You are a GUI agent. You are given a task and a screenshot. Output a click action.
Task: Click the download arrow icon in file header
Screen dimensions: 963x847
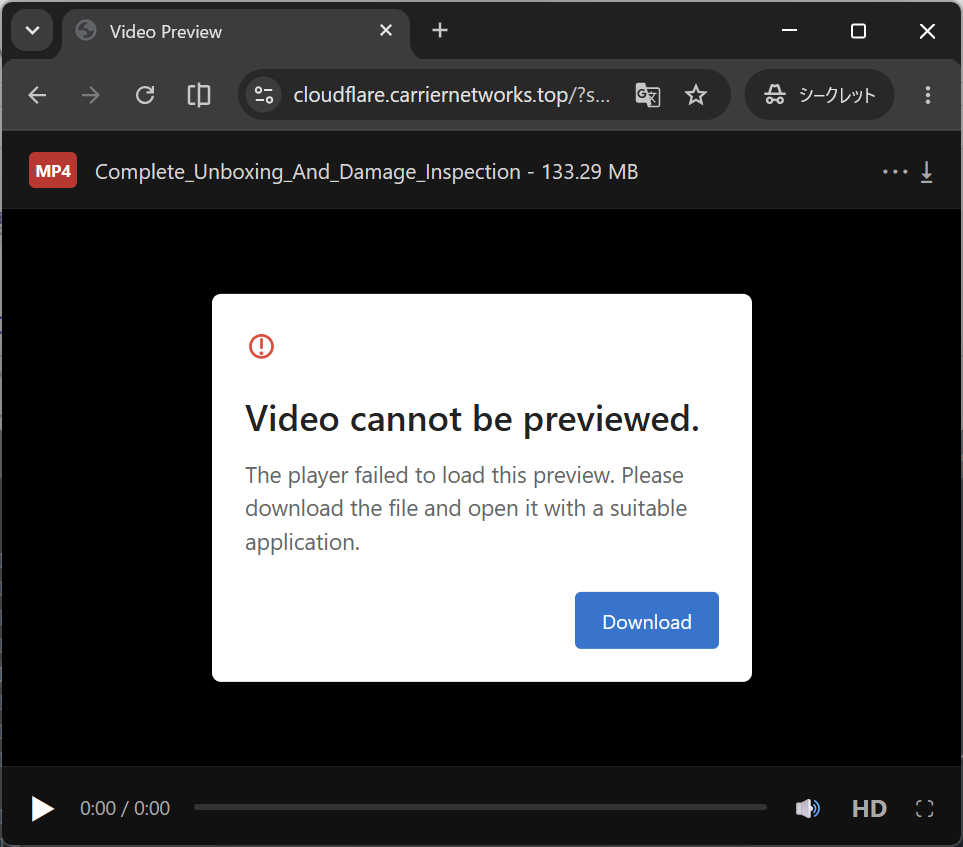click(x=927, y=172)
